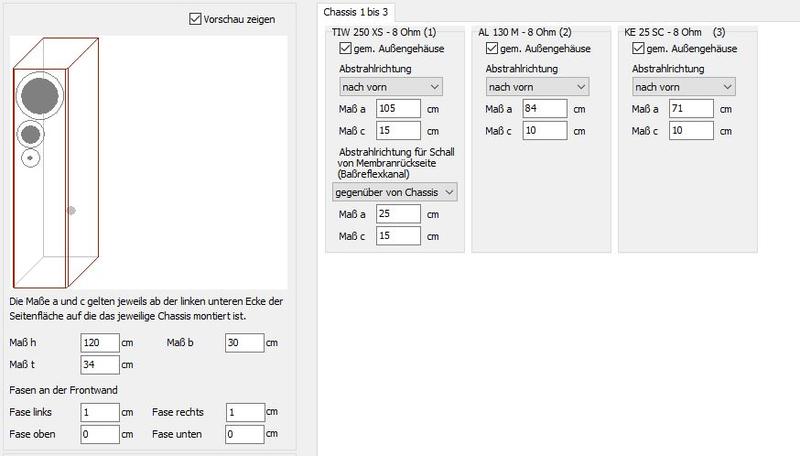Expand the gegenüber von Chassis dropdown
This screenshot has width=800, height=456.
[394, 191]
